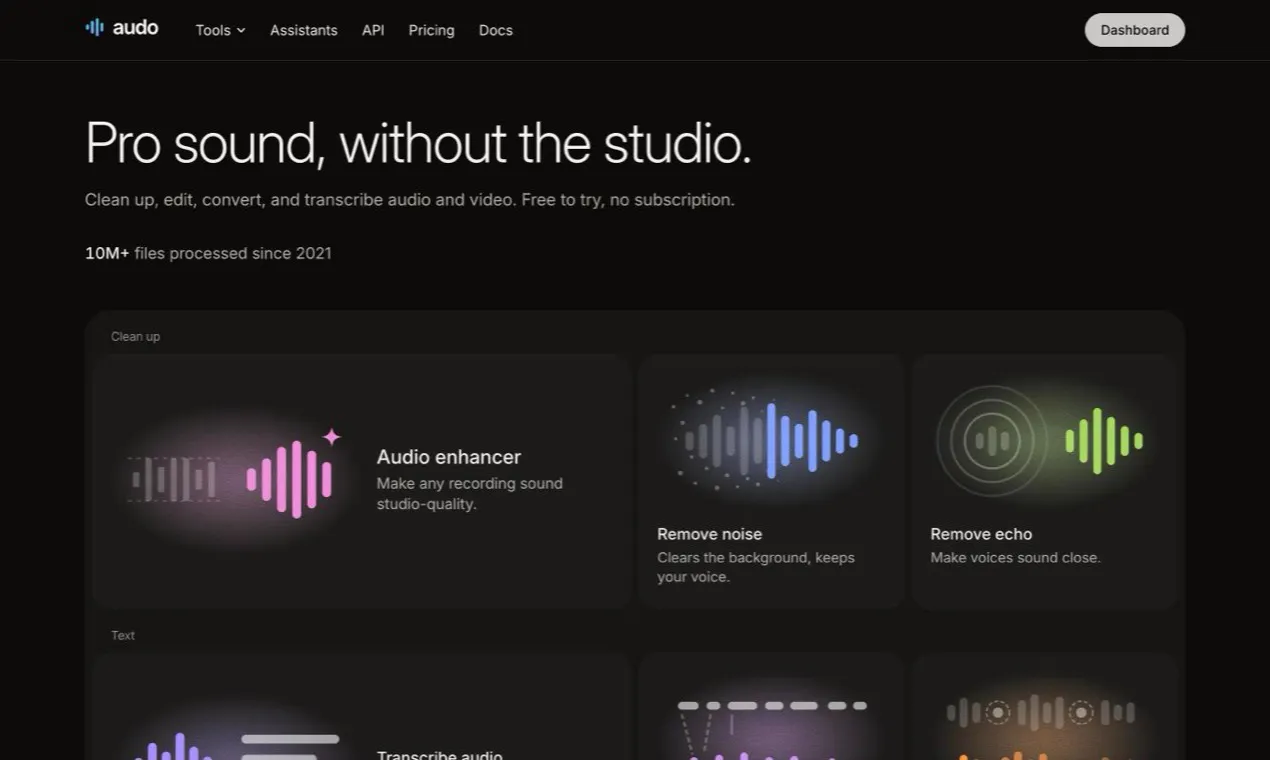
Task: Click the '10M+ files processed since 2021' text
Action: click(208, 253)
